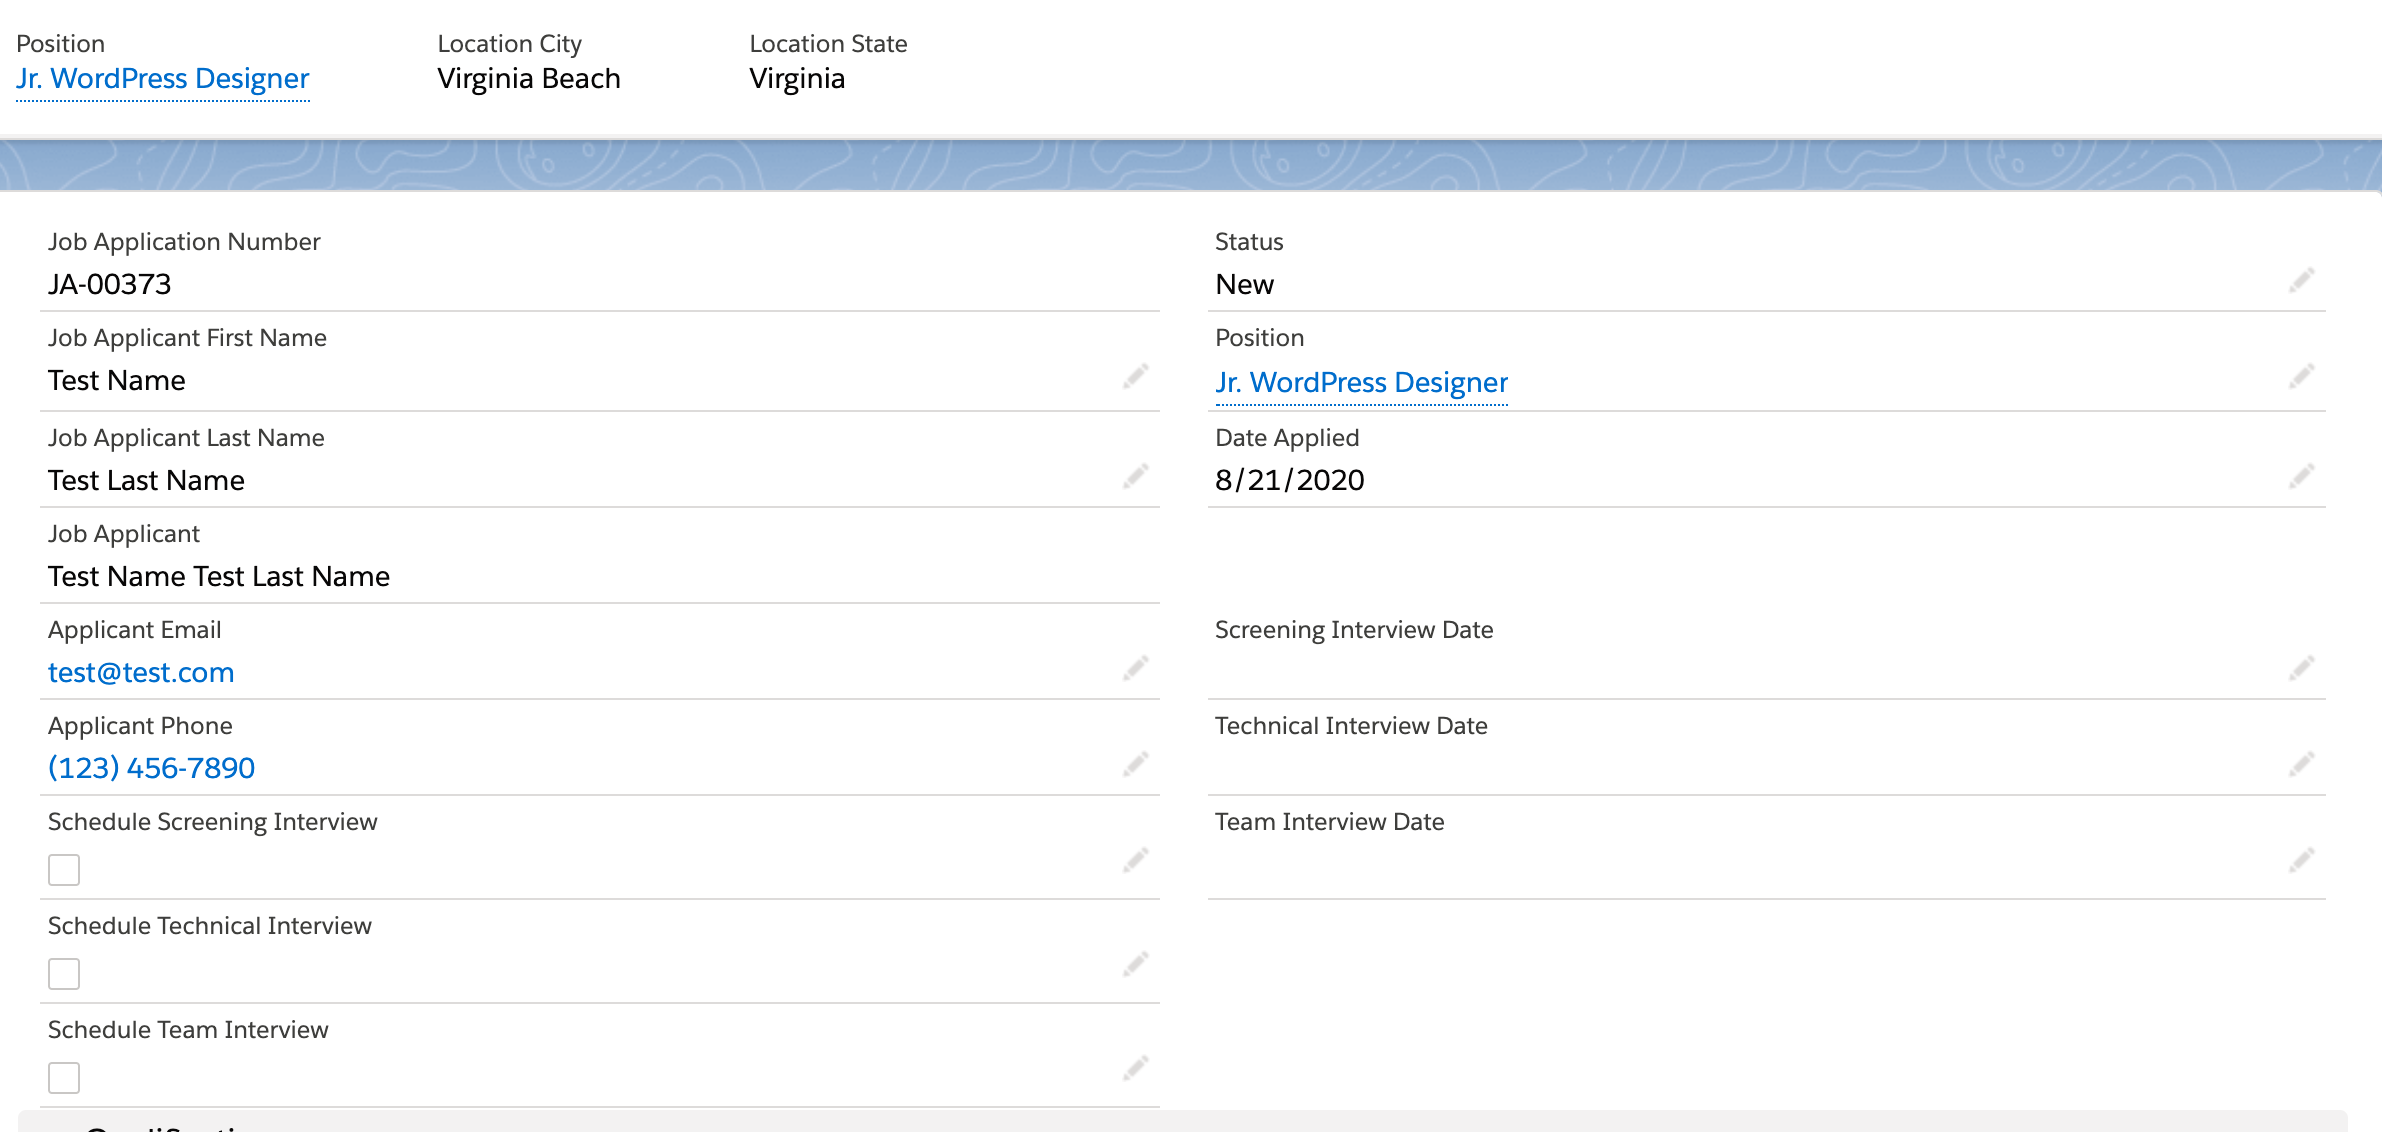Enable the Schedule Technical Interview checkbox
This screenshot has width=2382, height=1132.
pyautogui.click(x=64, y=974)
